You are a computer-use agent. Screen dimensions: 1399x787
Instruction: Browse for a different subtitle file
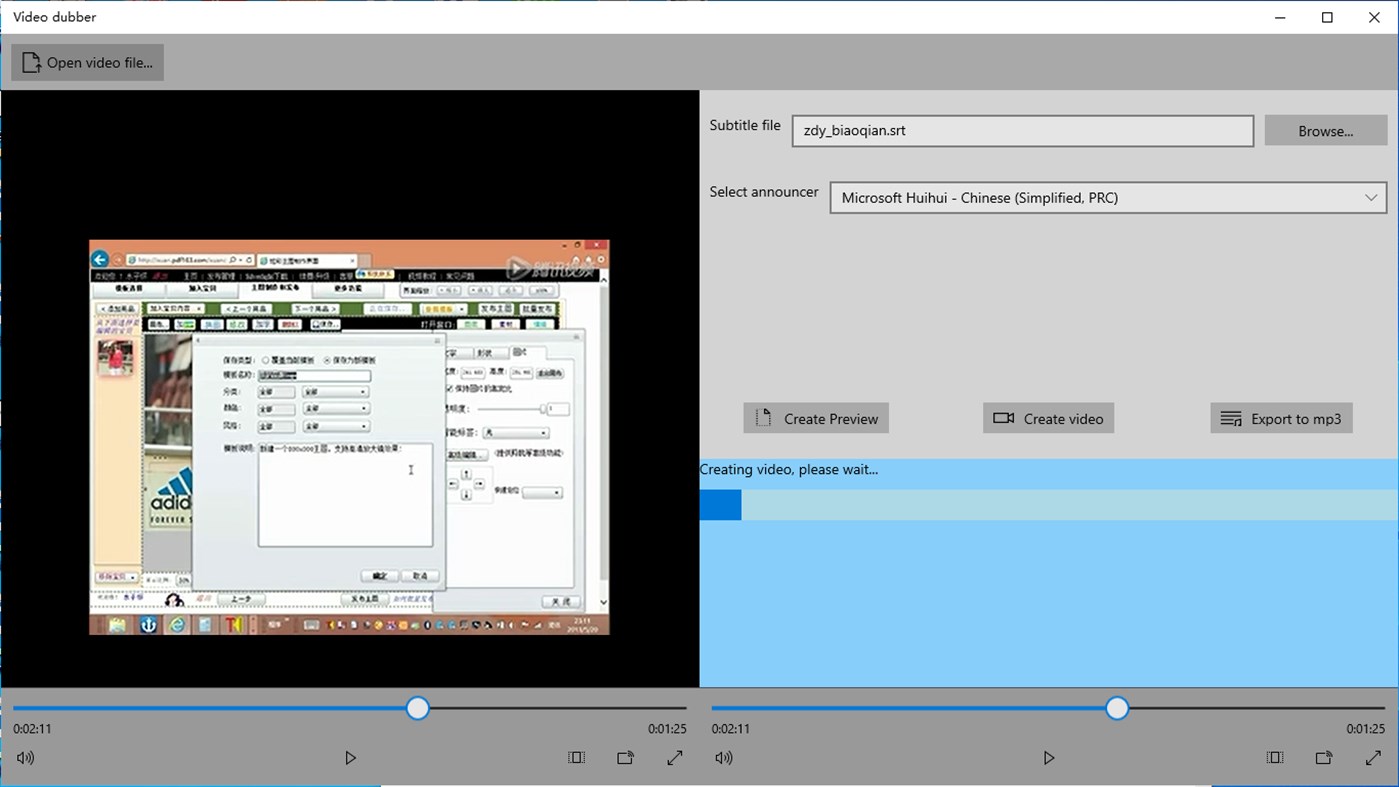click(1325, 130)
